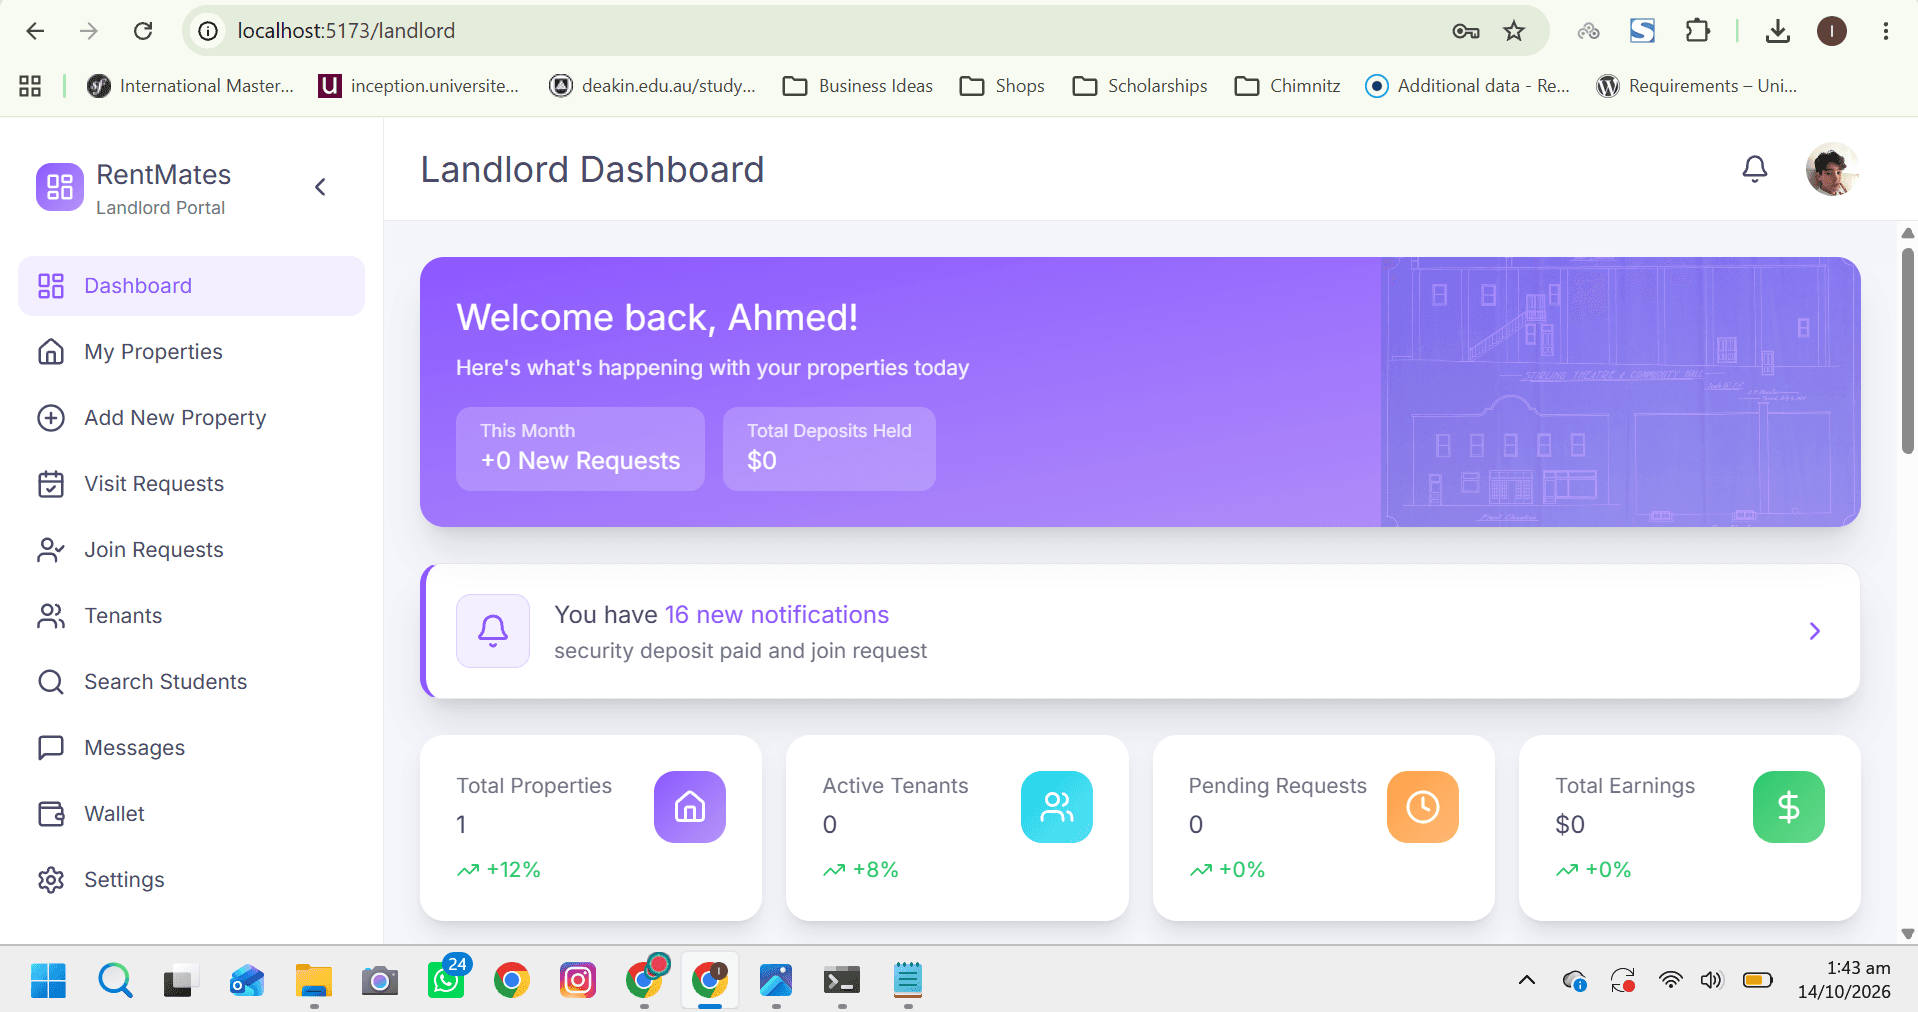Reload the page with the refresh icon
The width and height of the screenshot is (1918, 1012).
(x=143, y=31)
